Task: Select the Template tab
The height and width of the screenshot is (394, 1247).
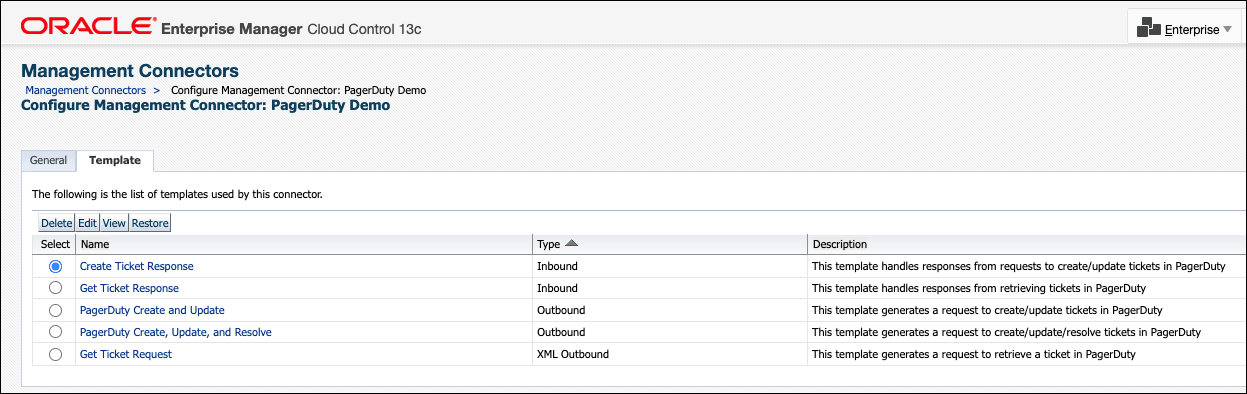Action: click(x=114, y=160)
